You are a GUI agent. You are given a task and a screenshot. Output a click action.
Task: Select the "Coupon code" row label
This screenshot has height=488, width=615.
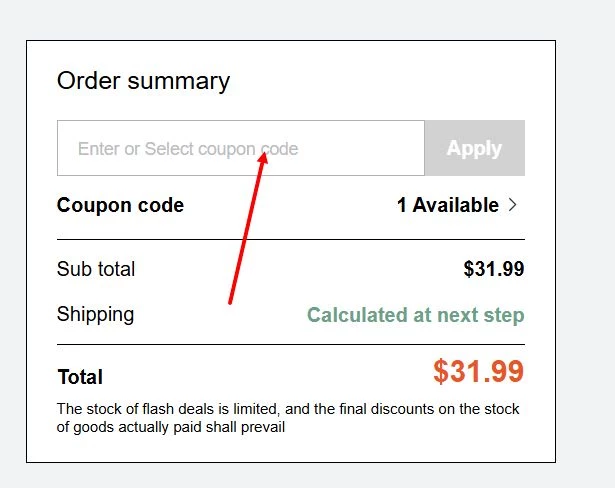point(120,205)
